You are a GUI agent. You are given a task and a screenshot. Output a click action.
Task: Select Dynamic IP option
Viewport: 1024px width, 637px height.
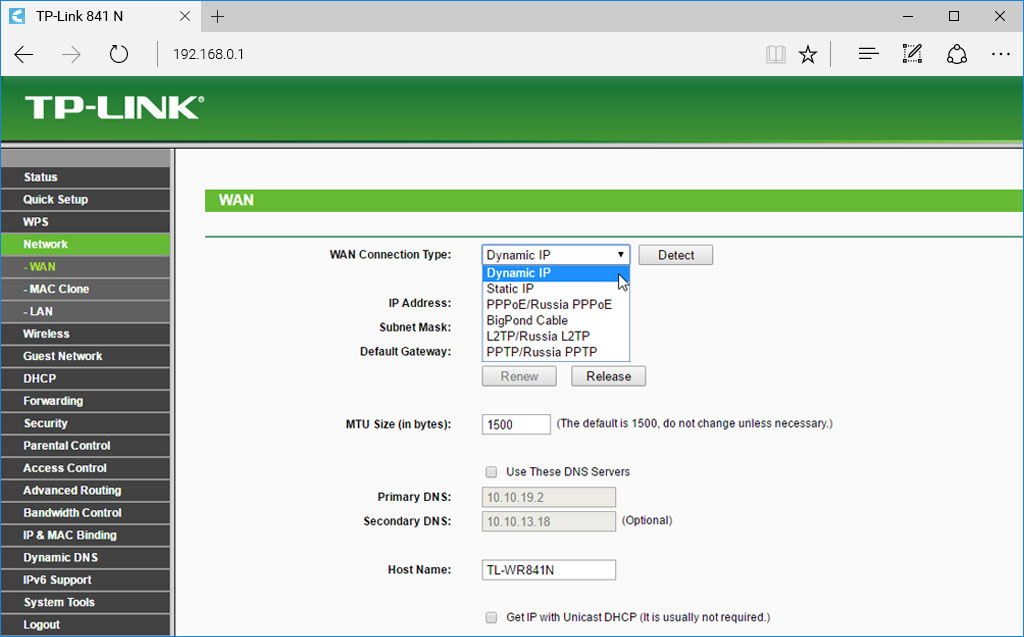click(556, 273)
